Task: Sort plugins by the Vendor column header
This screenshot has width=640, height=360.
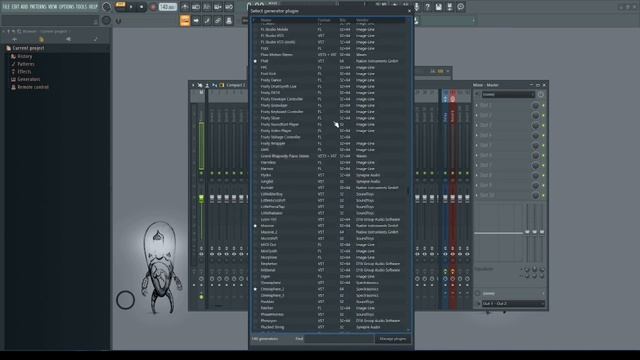Action: click(x=362, y=20)
